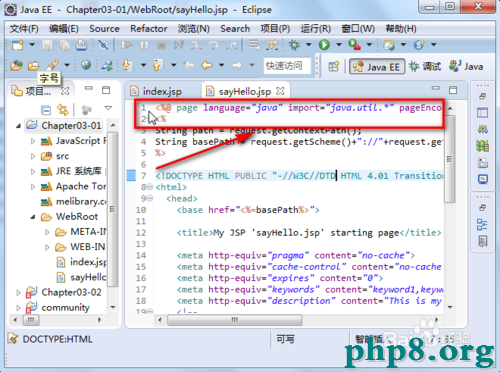Click the Save icon
The width and height of the screenshot is (500, 372).
tap(47, 45)
